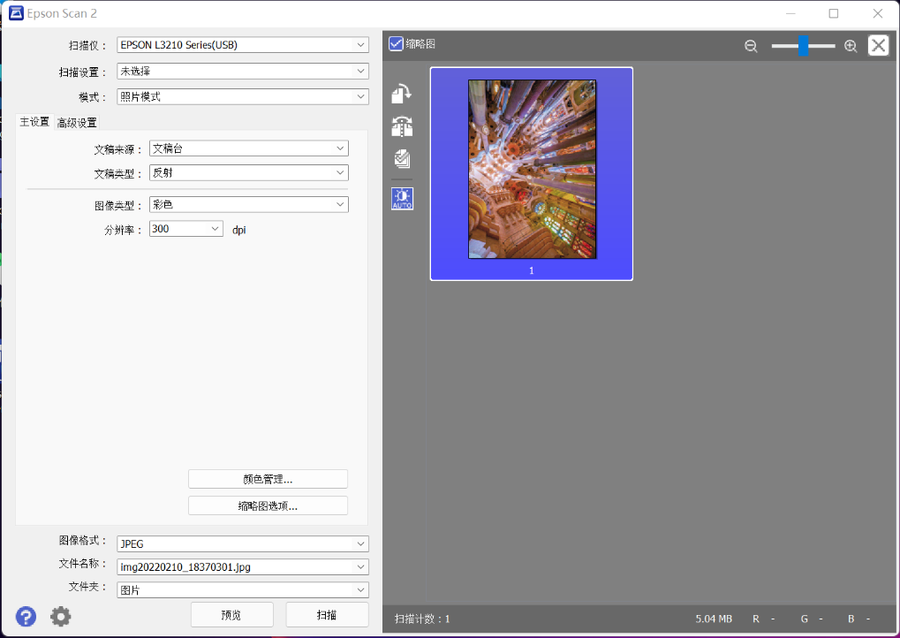Switch to the 高级设置 tab
Screen dimensions: 900x638
77,123
